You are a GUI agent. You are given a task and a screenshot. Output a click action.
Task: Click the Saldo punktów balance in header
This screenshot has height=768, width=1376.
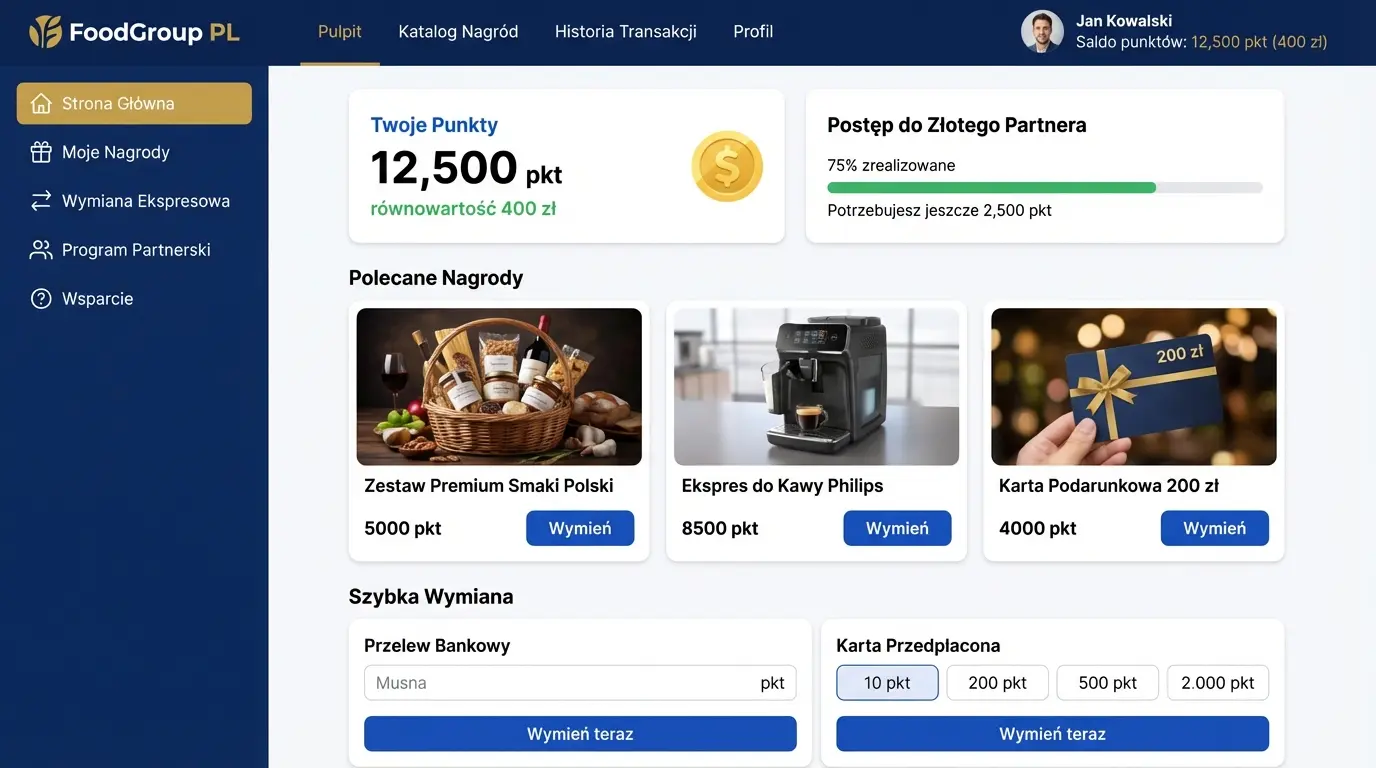point(1202,42)
